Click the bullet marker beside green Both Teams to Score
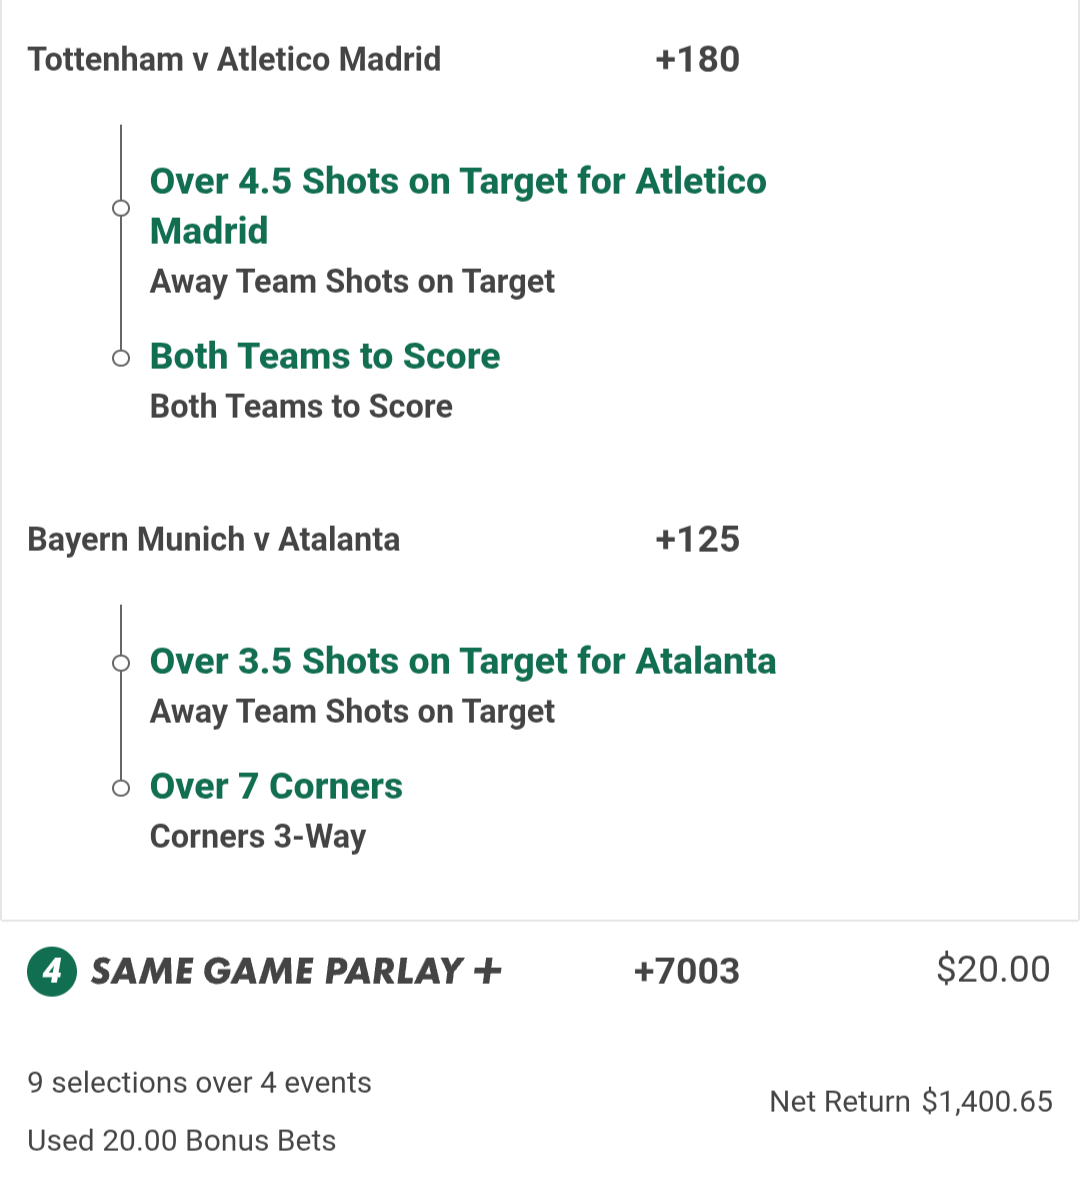 [121, 357]
